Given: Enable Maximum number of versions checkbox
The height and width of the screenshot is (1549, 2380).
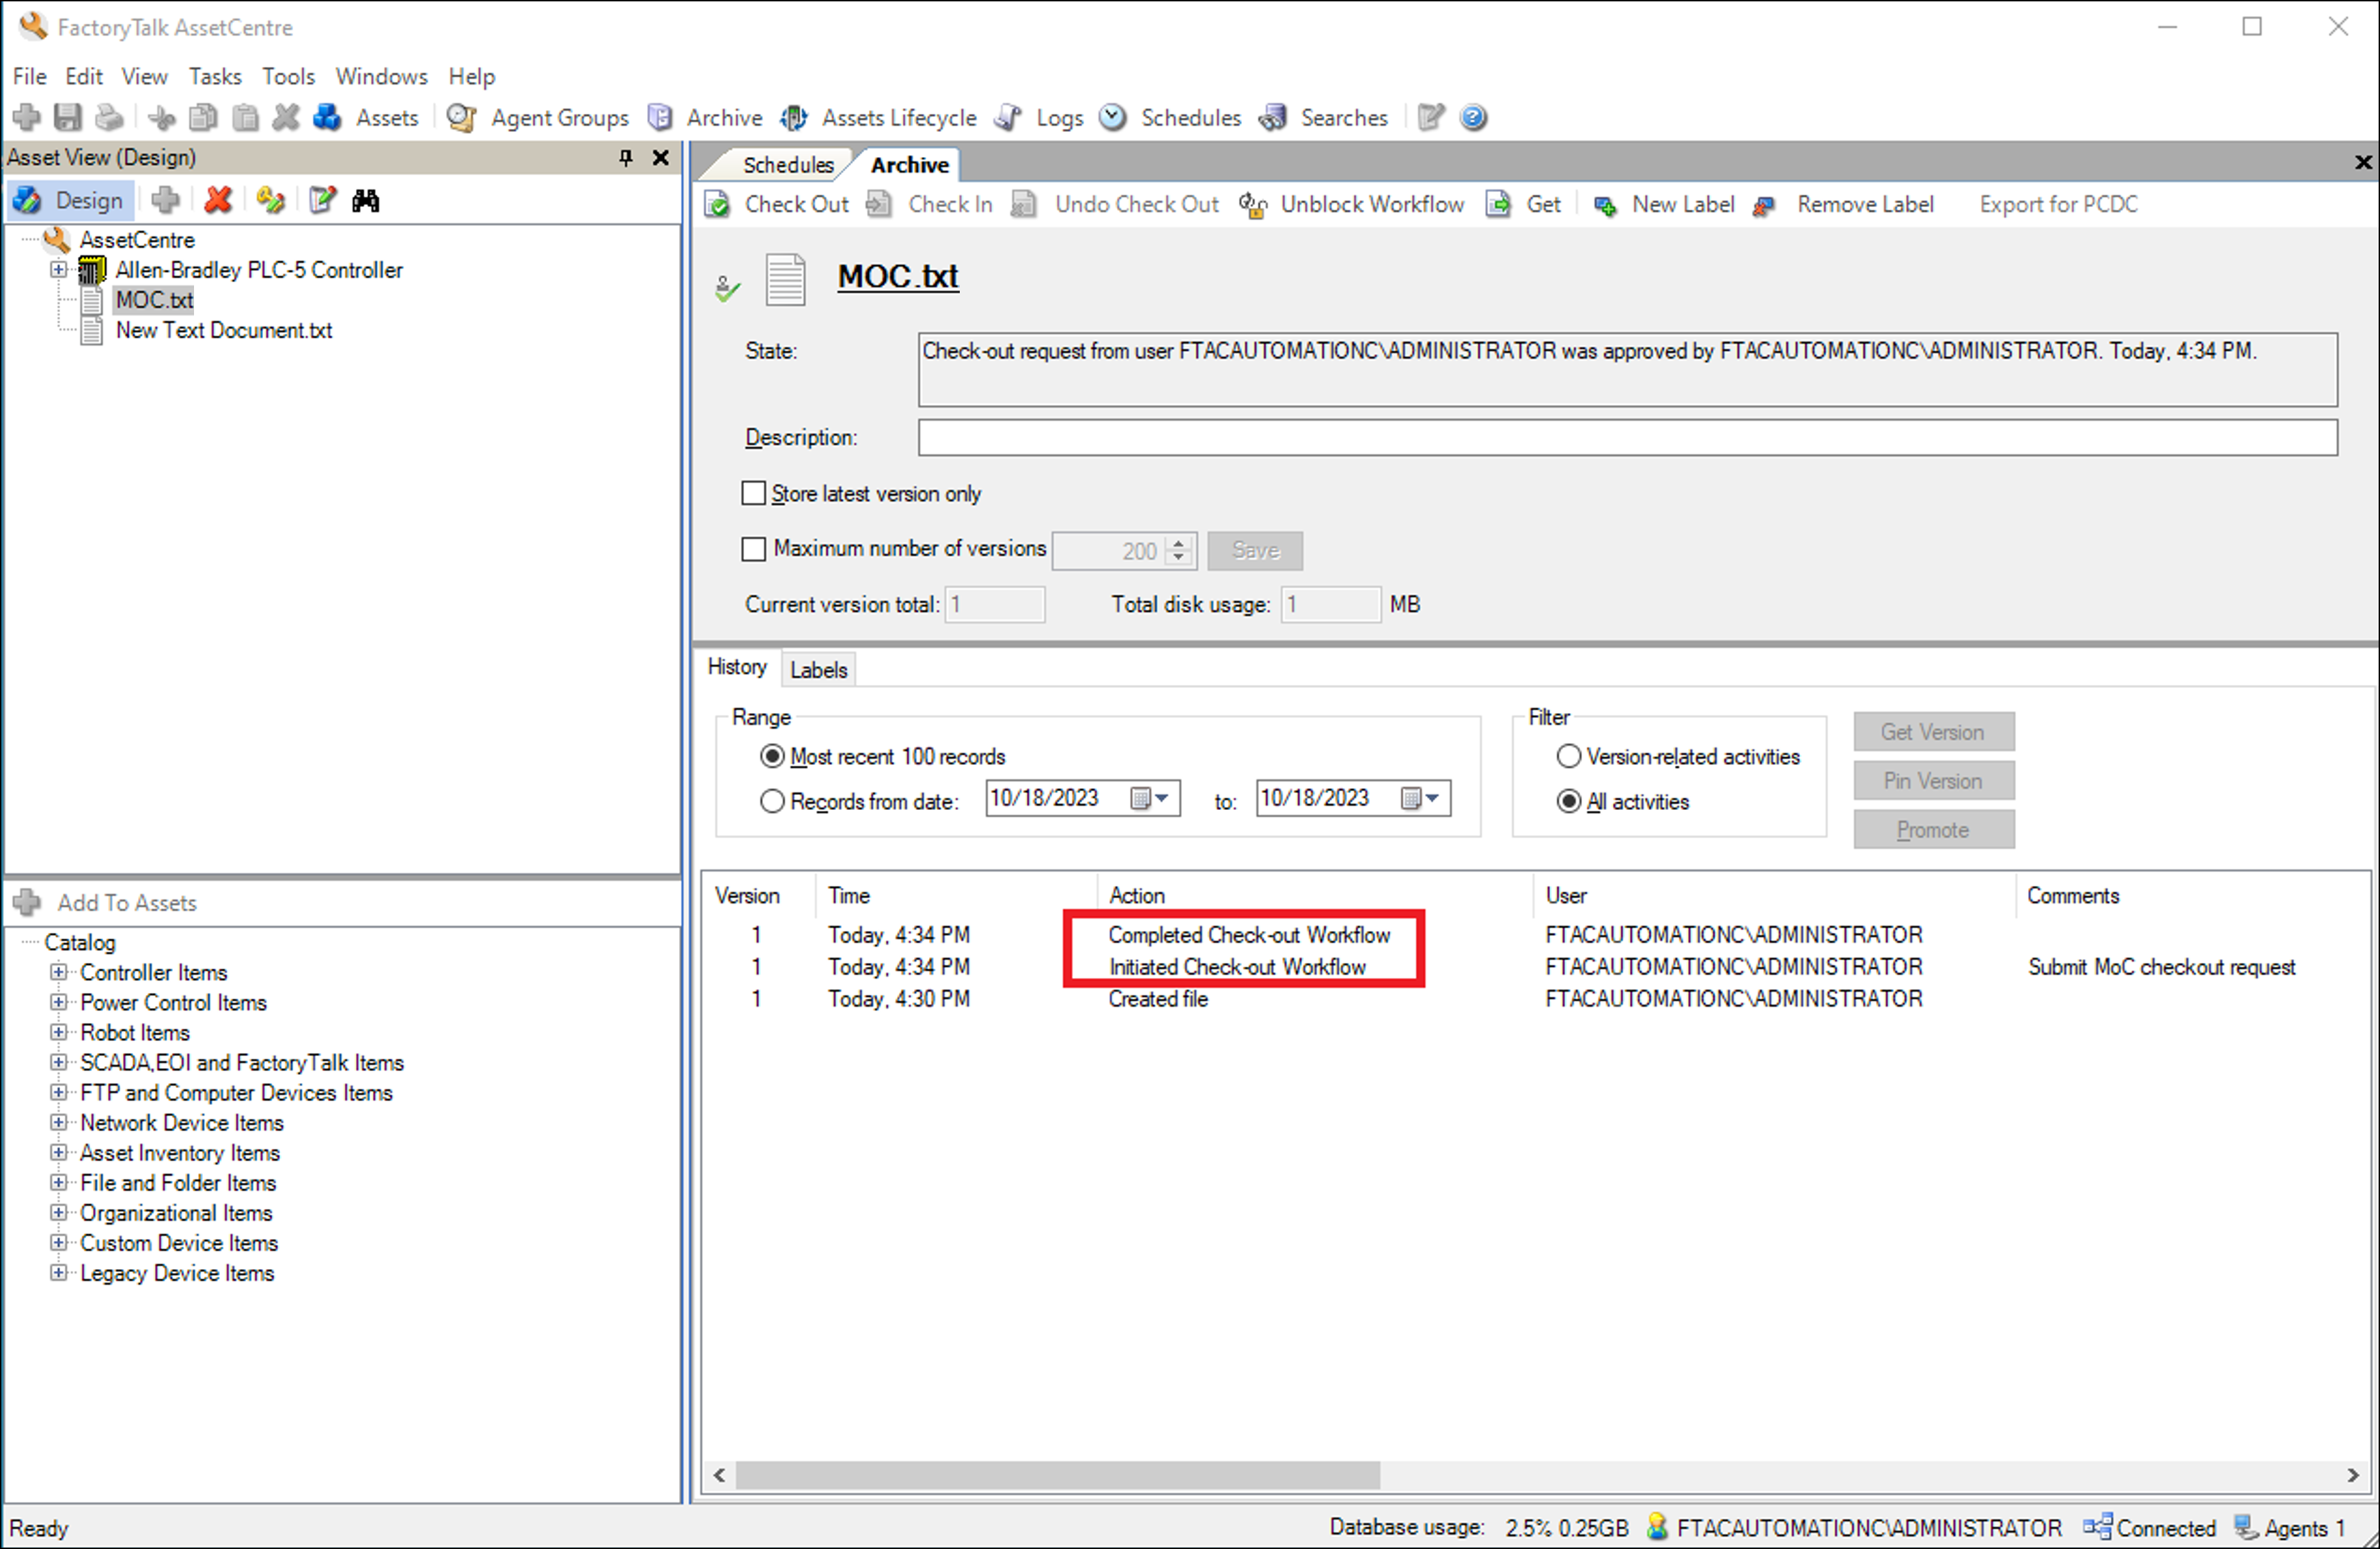Looking at the screenshot, I should point(753,549).
